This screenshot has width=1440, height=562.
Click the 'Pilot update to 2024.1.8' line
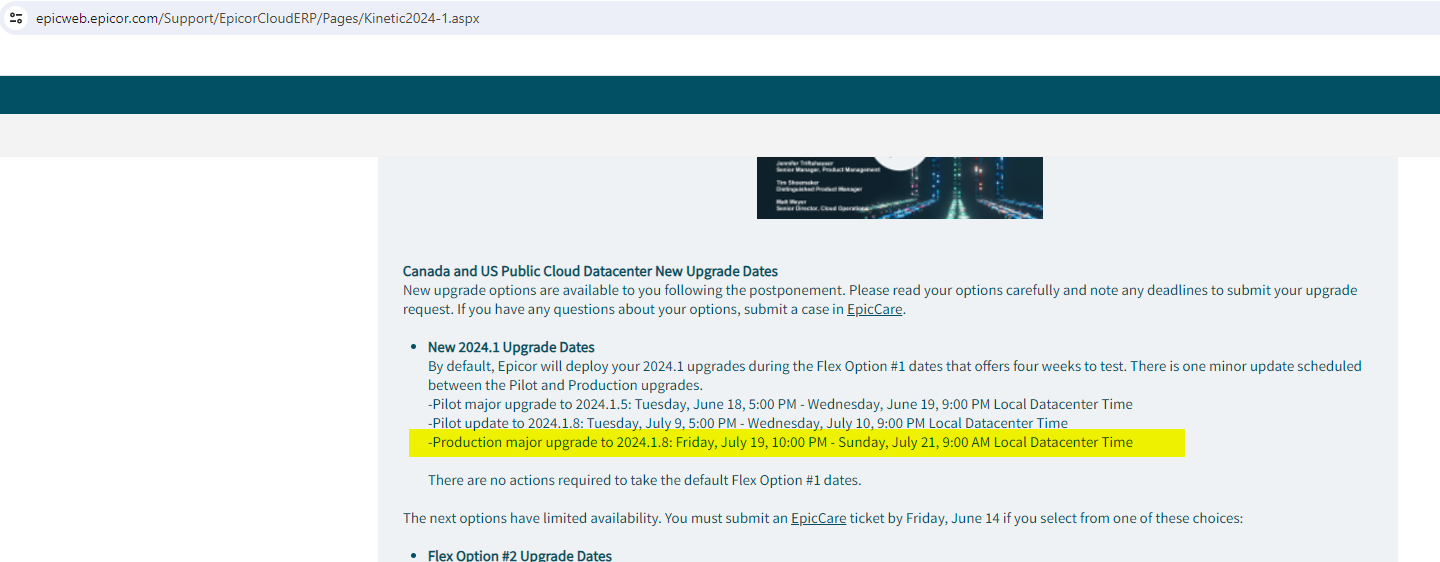click(x=748, y=423)
